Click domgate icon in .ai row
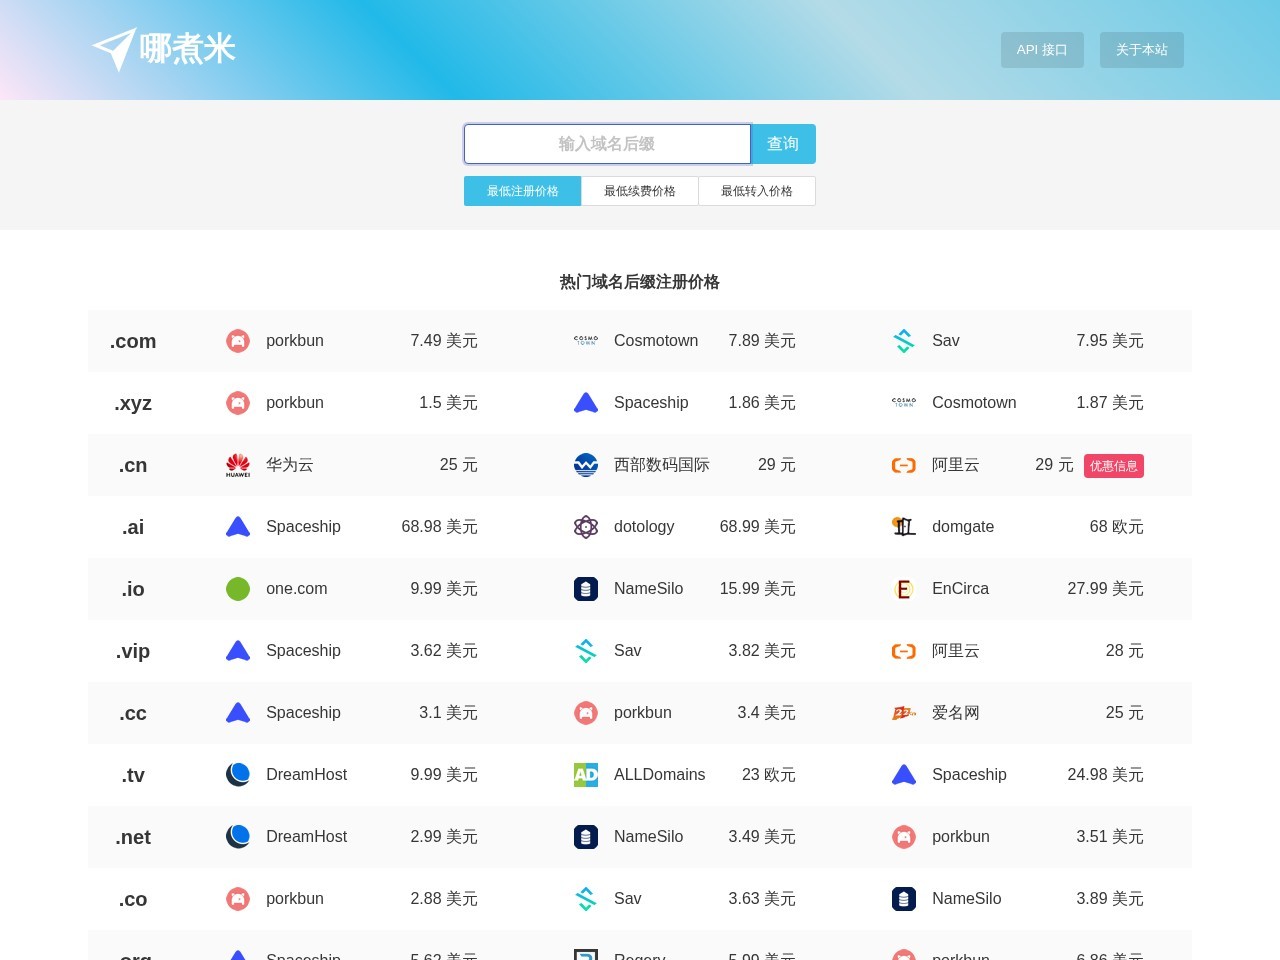 (x=904, y=527)
